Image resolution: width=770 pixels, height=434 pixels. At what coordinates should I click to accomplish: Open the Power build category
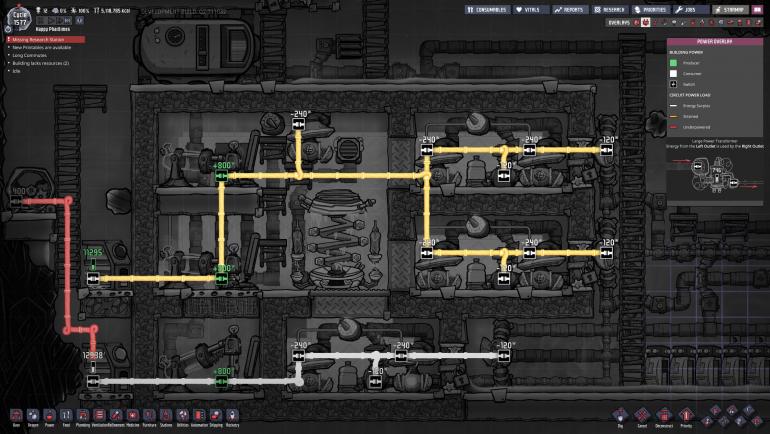tap(50, 416)
